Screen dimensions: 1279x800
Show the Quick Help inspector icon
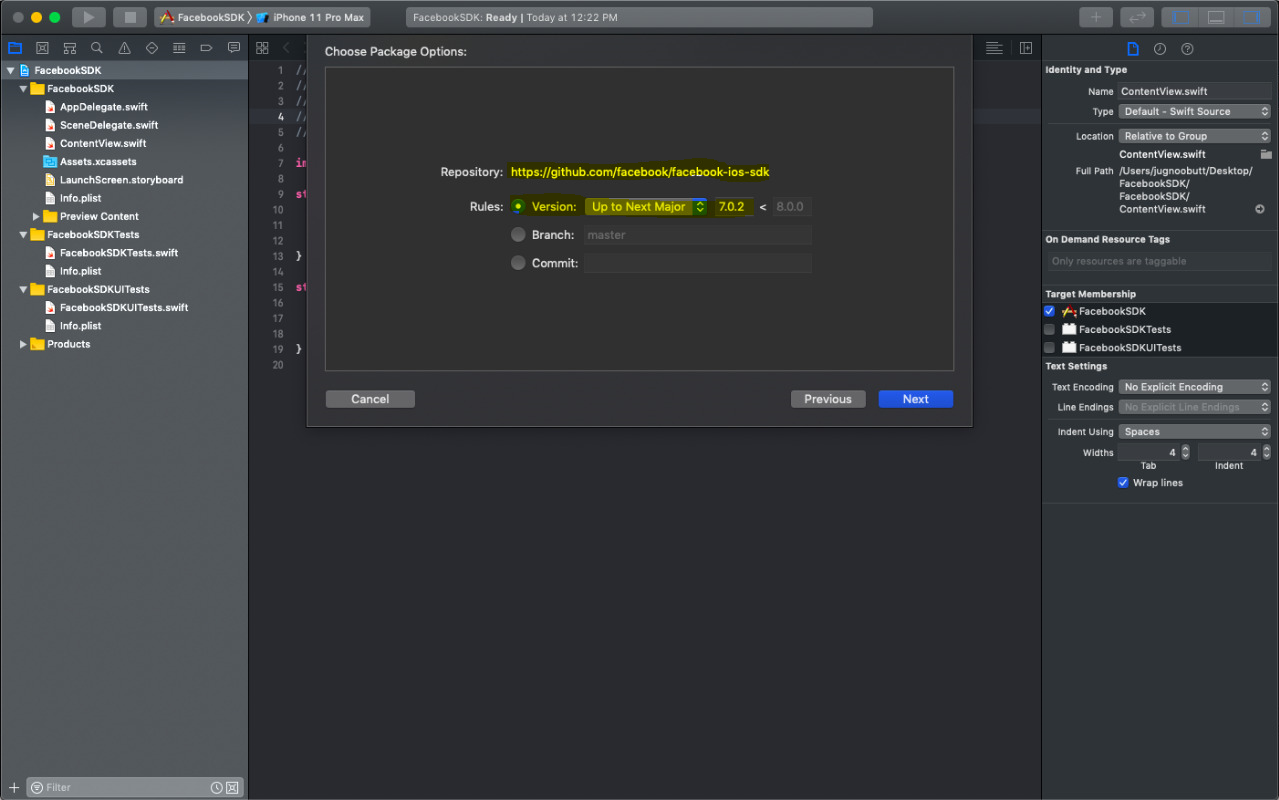pyautogui.click(x=1187, y=49)
